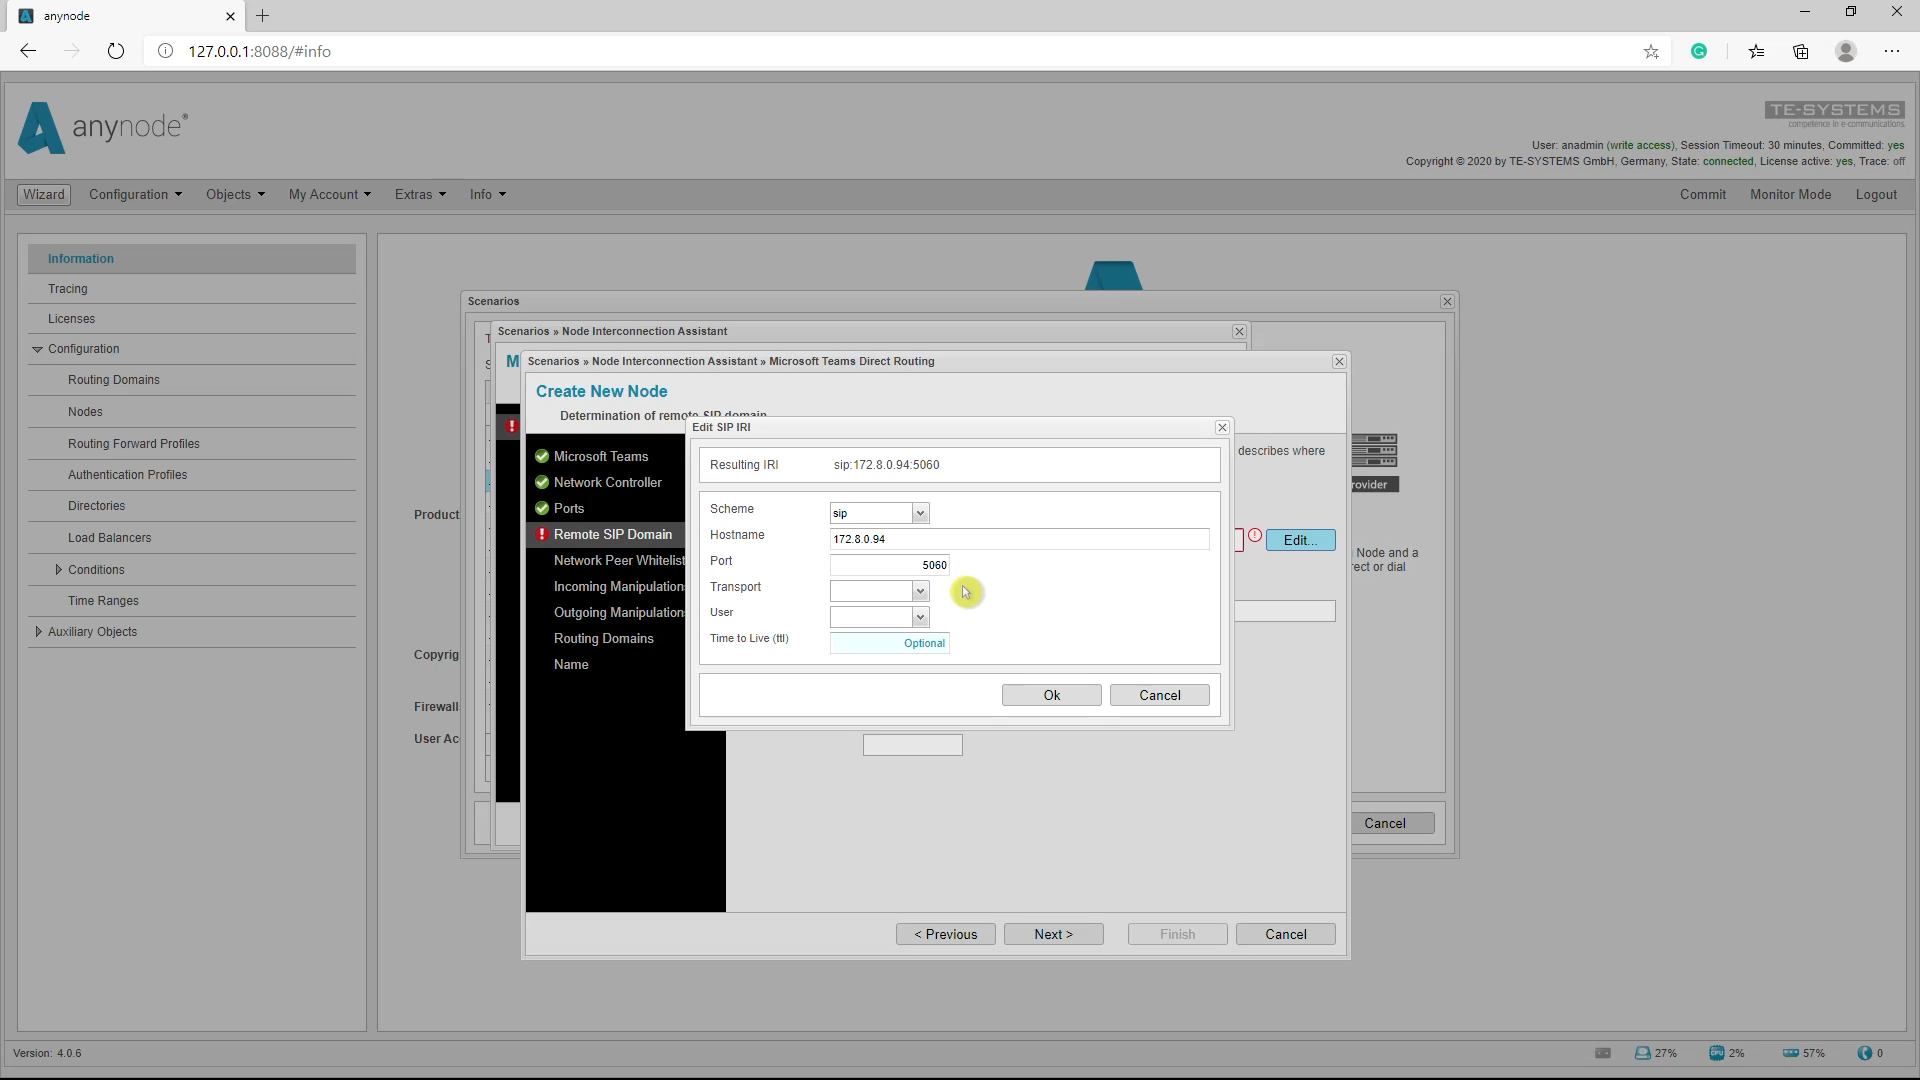The width and height of the screenshot is (1920, 1080).
Task: Click the < Previous wizard button
Action: point(946,934)
